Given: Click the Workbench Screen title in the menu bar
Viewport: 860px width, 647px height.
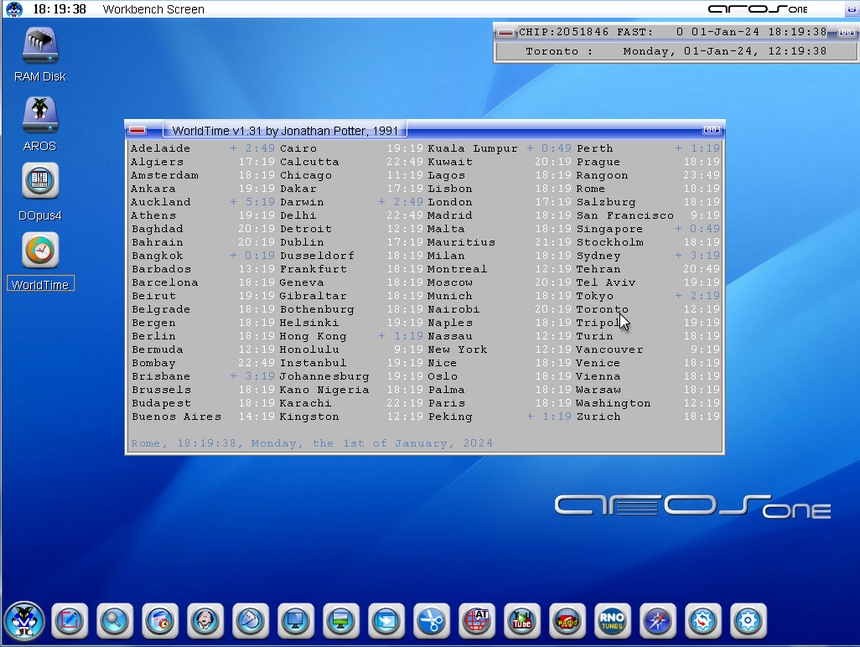Looking at the screenshot, I should click(153, 9).
